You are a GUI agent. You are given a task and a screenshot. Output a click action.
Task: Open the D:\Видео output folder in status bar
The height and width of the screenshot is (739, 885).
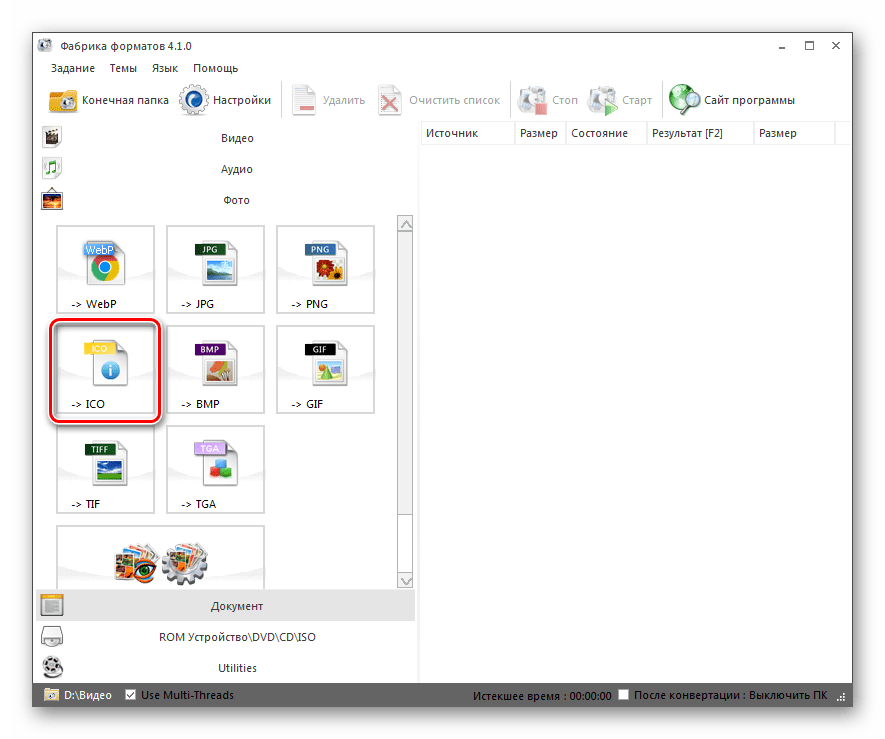coord(78,695)
